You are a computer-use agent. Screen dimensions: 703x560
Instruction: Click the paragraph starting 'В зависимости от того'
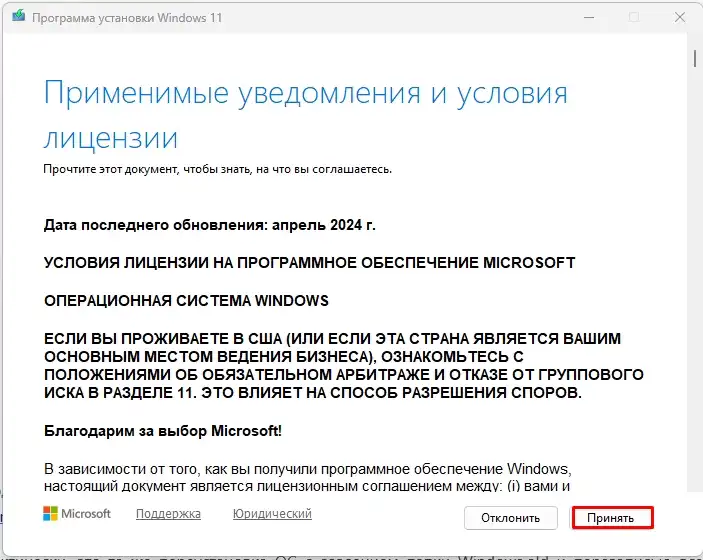coord(308,478)
